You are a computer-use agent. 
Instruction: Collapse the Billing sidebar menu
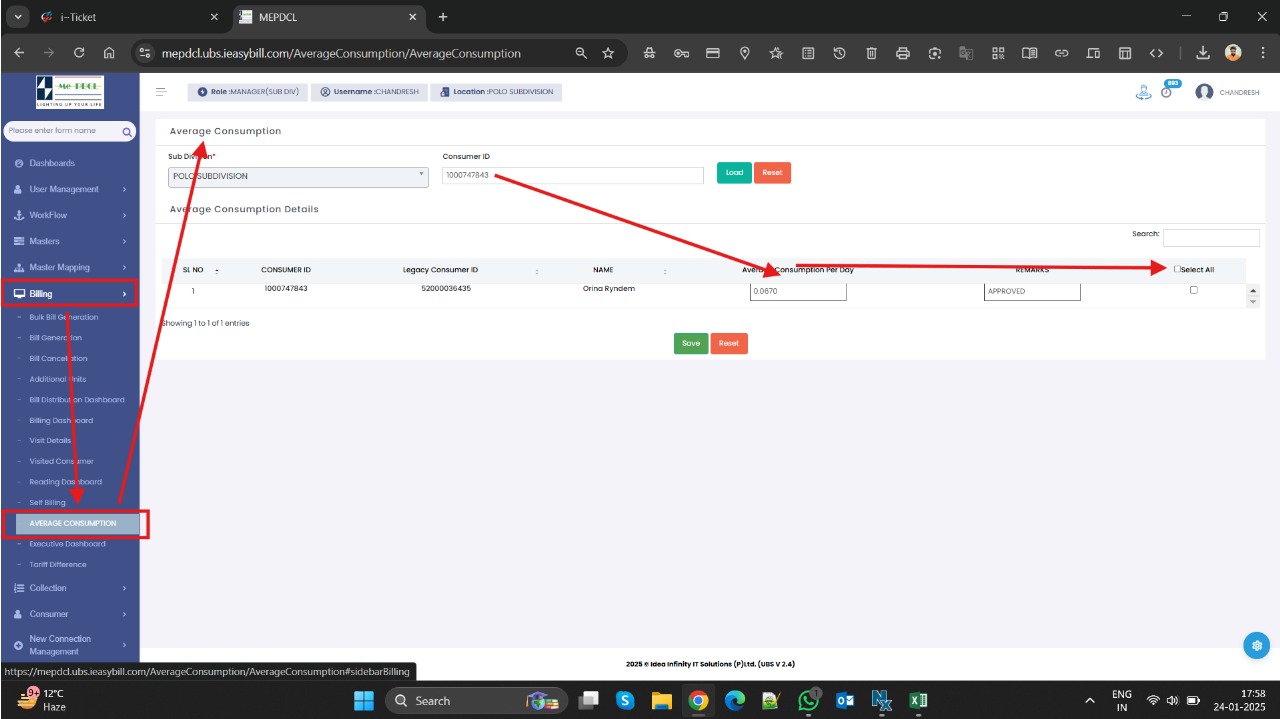click(70, 294)
